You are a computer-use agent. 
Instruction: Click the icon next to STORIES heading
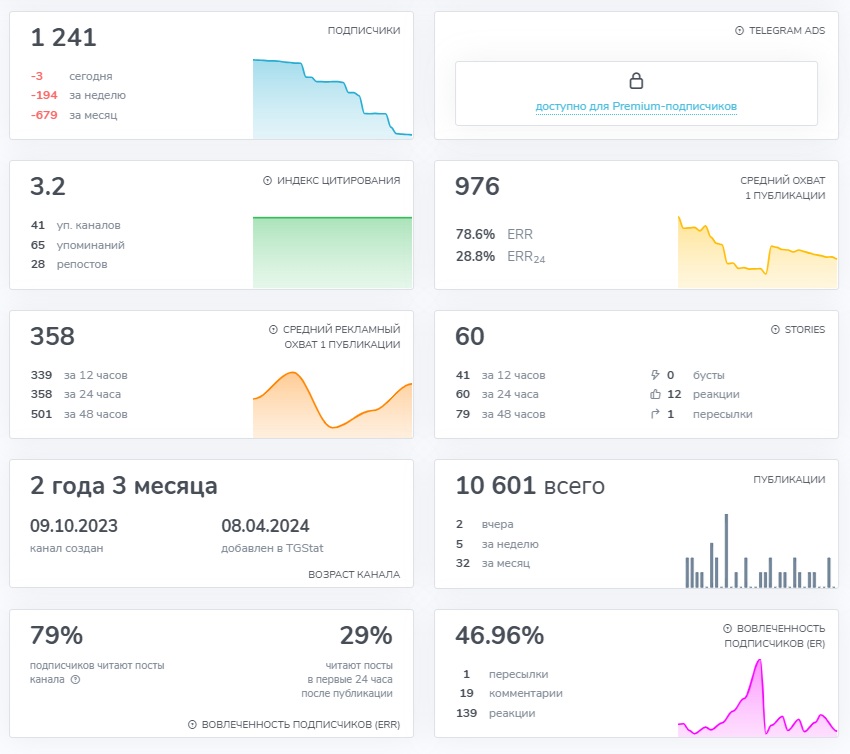pyautogui.click(x=775, y=330)
